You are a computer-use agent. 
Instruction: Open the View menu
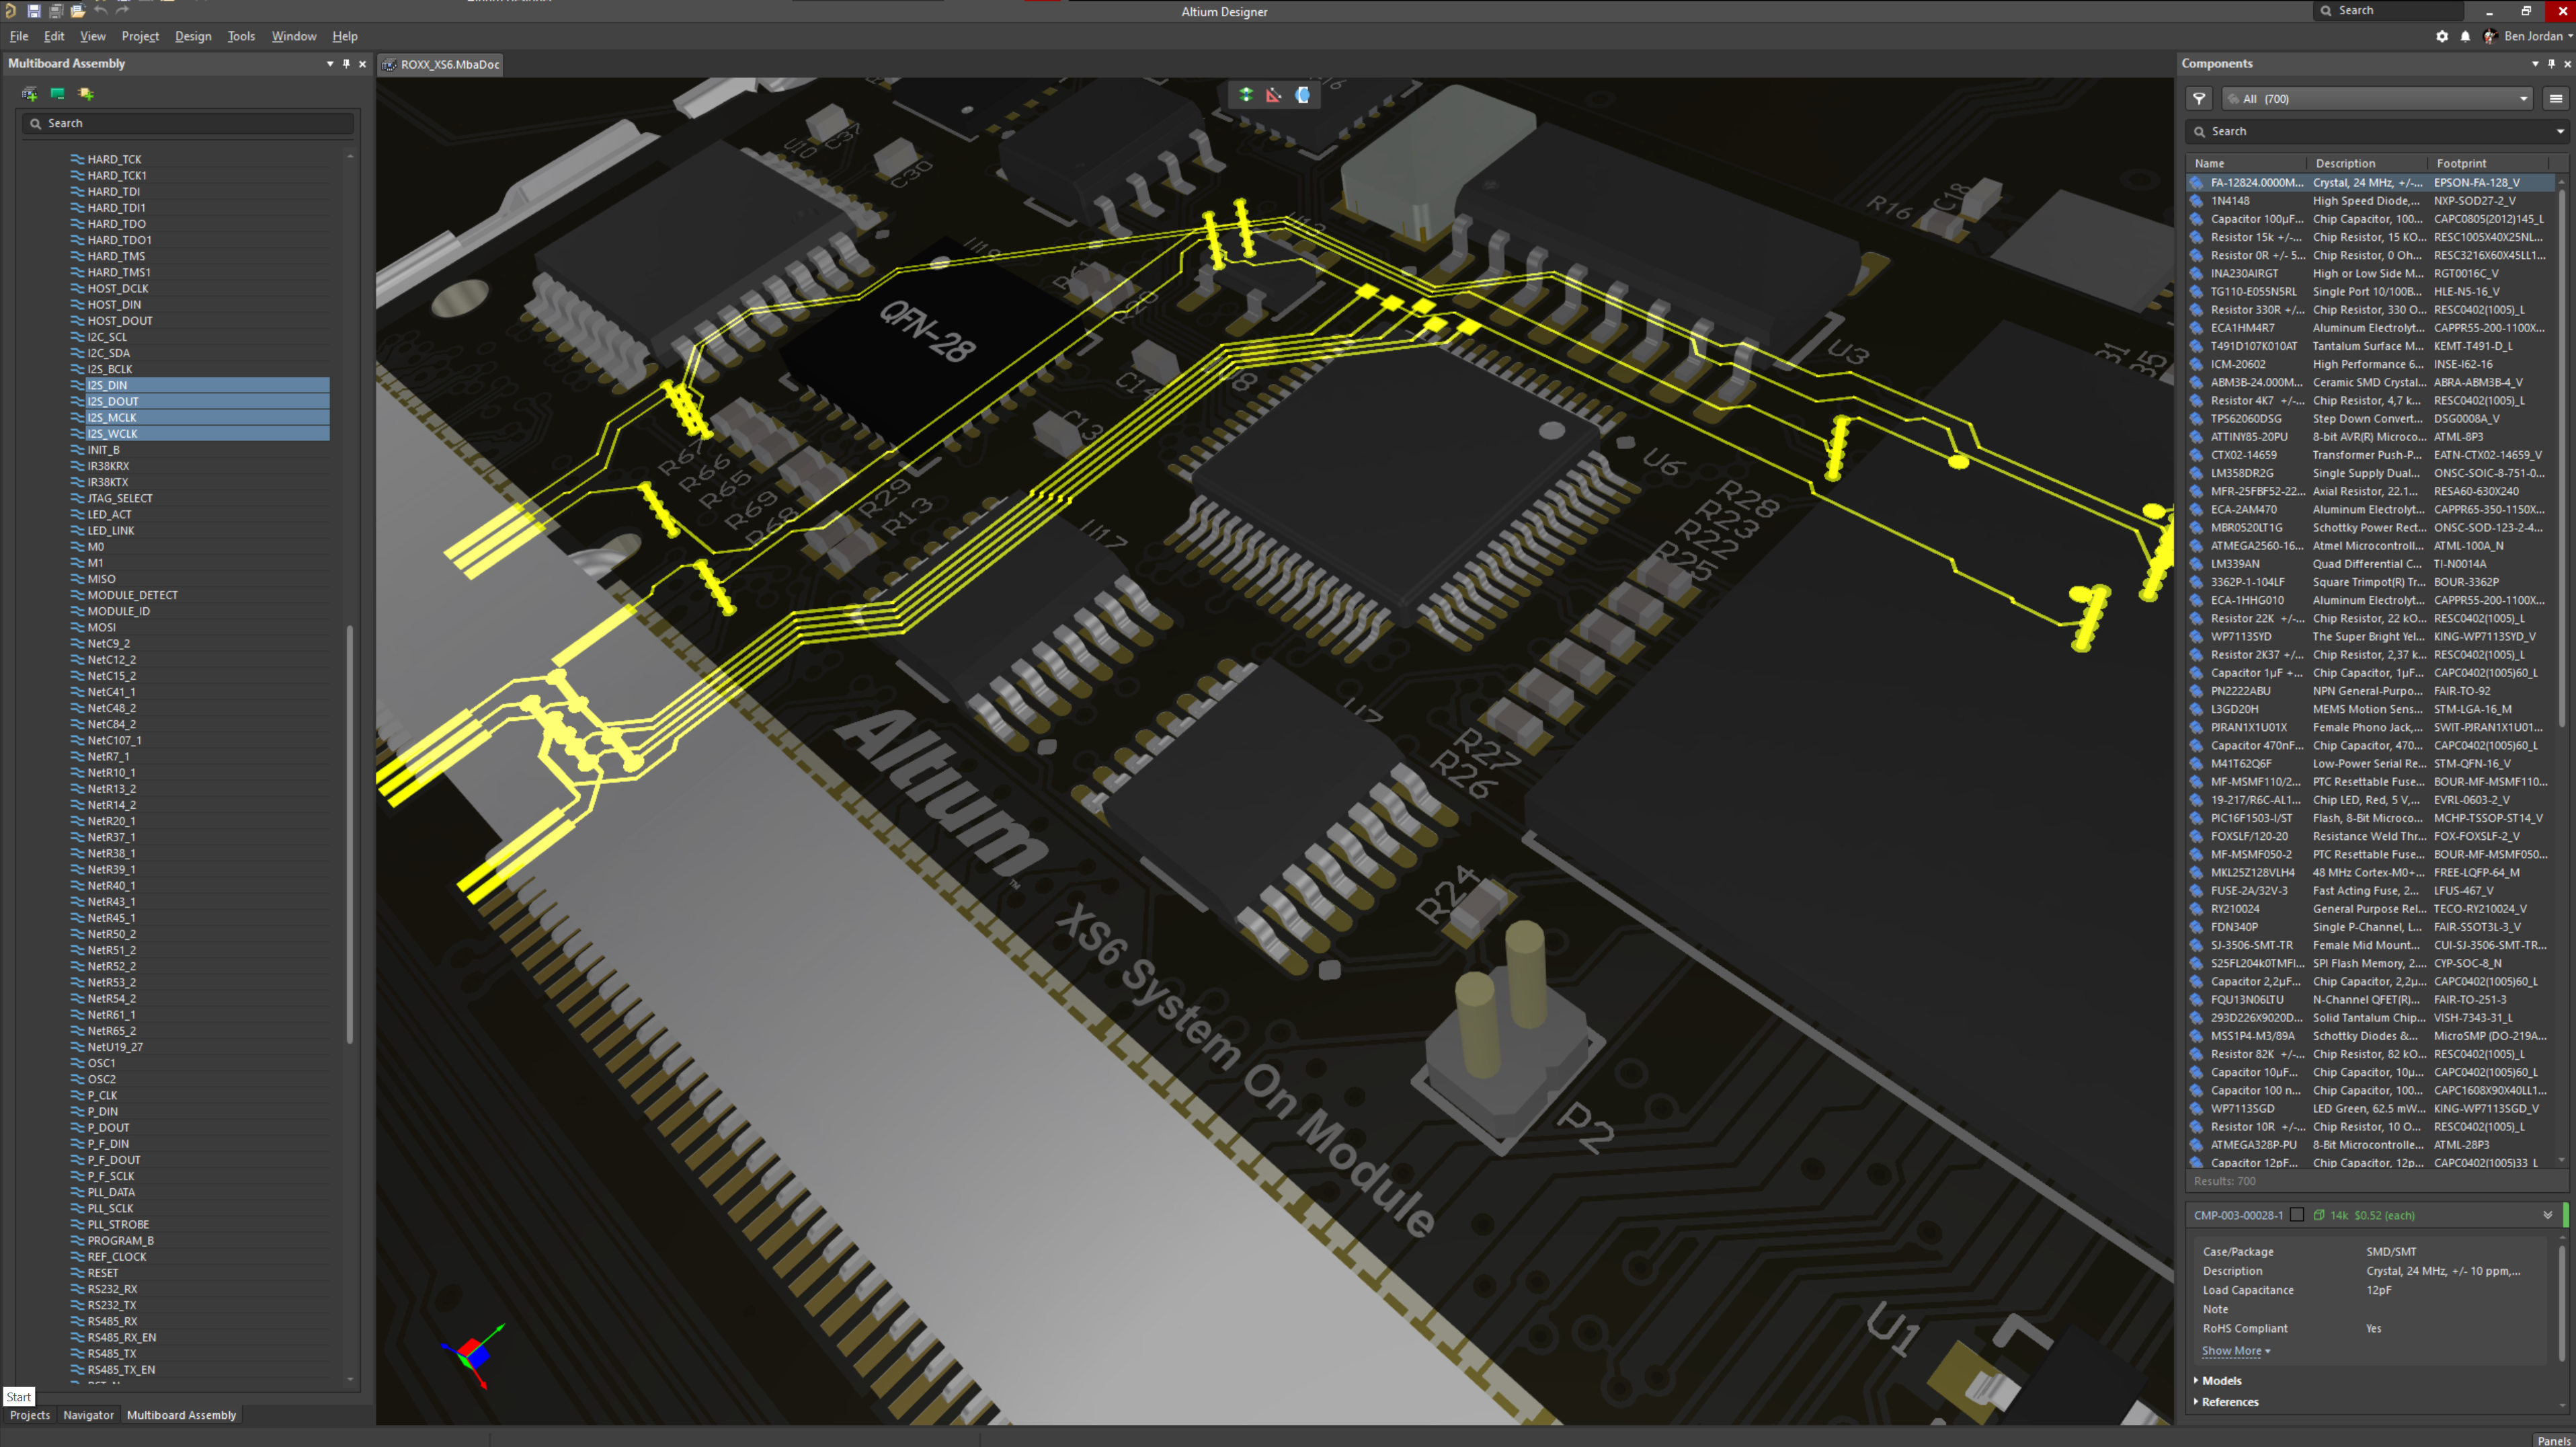click(93, 36)
